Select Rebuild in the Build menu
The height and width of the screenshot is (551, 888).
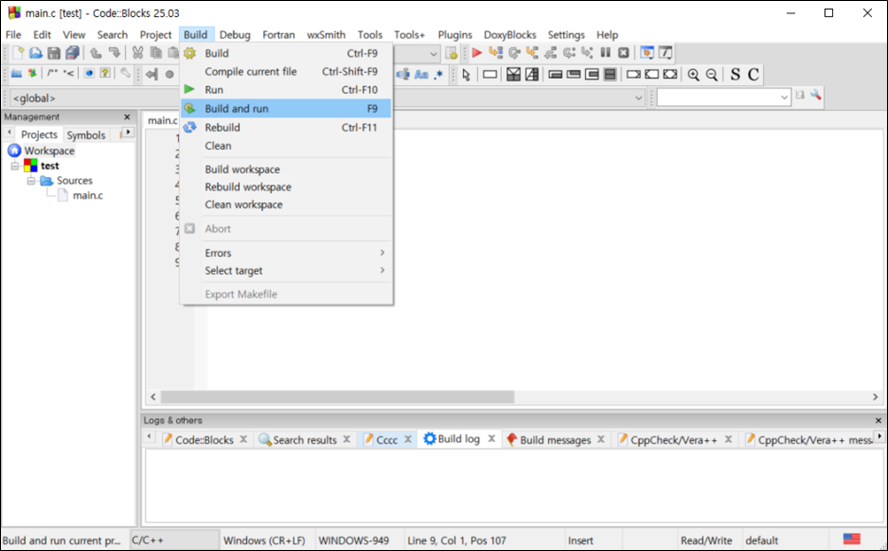287,127
